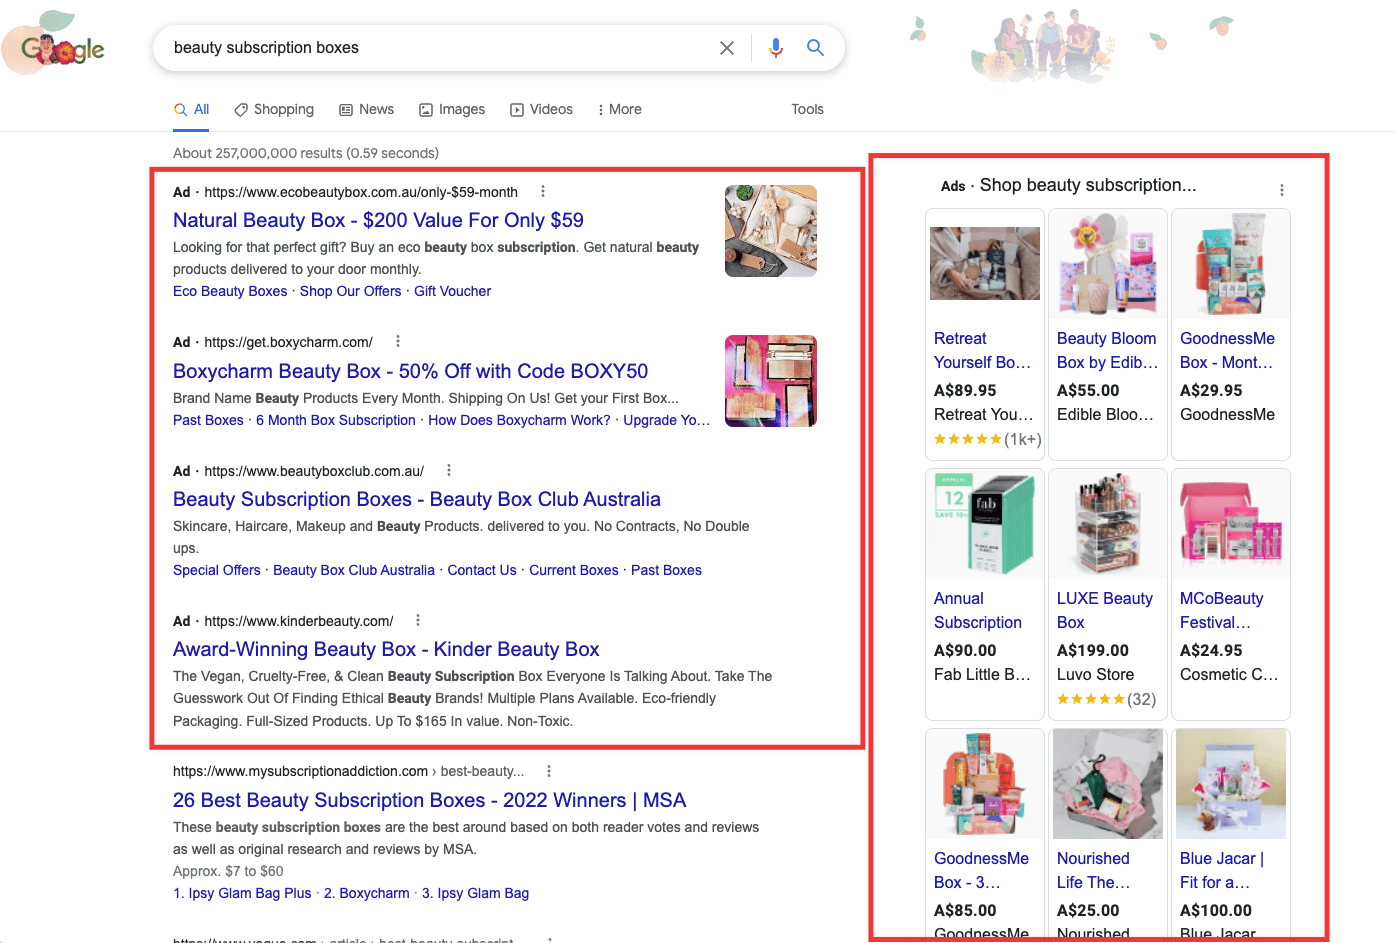Viewport: 1395px width, 943px height.
Task: Switch to the All tab
Action: pyautogui.click(x=192, y=109)
